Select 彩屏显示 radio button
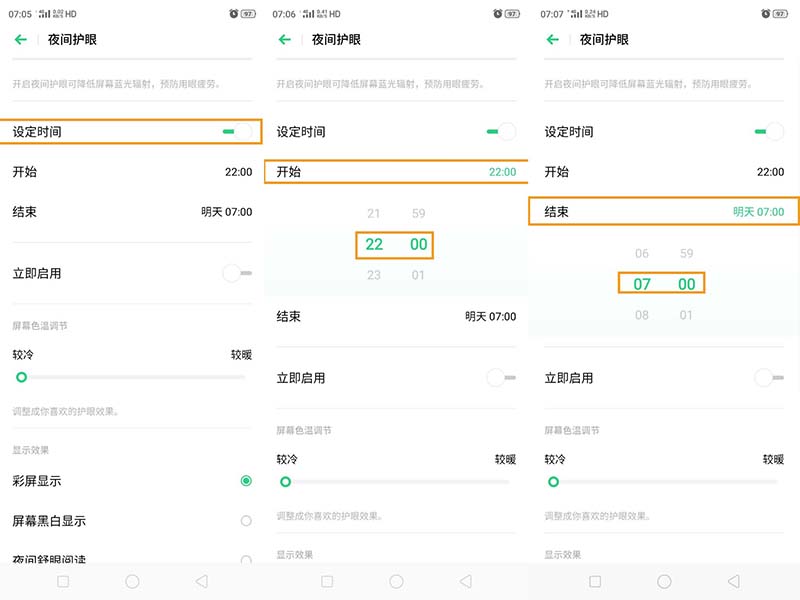 (x=246, y=481)
